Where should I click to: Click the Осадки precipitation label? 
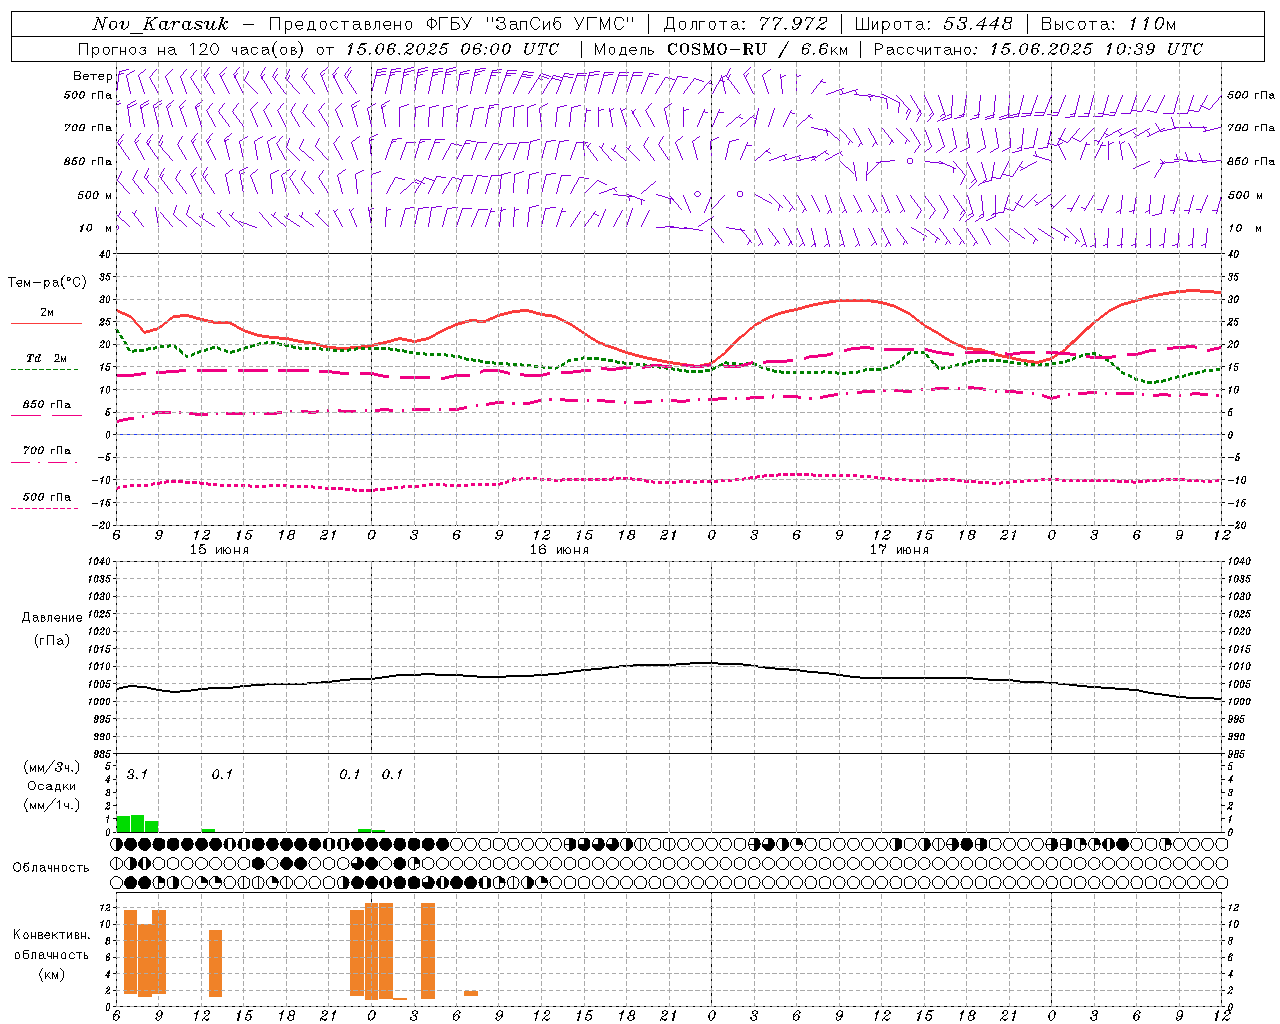click(x=52, y=786)
